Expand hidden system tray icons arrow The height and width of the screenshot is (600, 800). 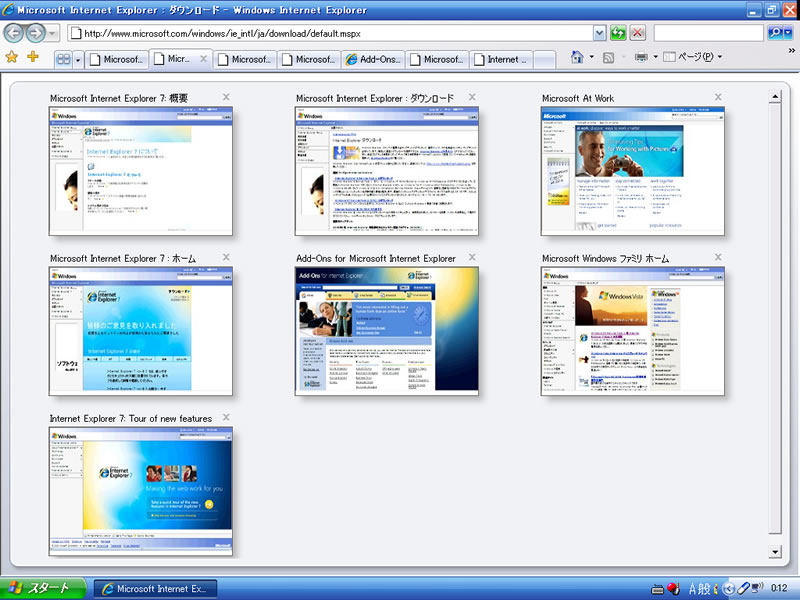[x=729, y=589]
